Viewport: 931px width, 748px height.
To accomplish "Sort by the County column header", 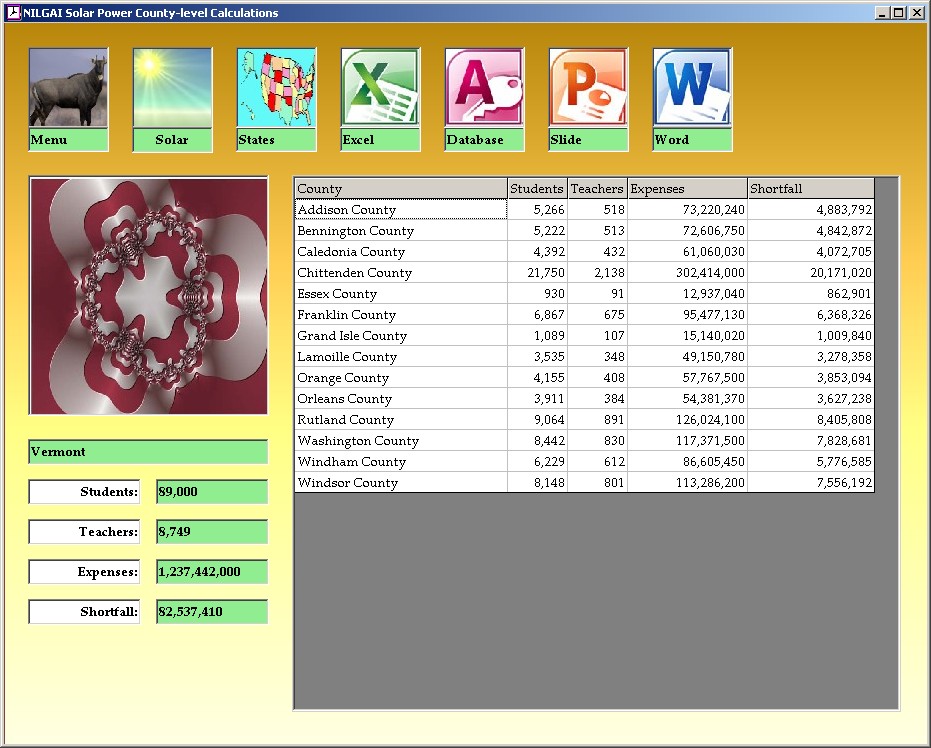I will coord(400,189).
